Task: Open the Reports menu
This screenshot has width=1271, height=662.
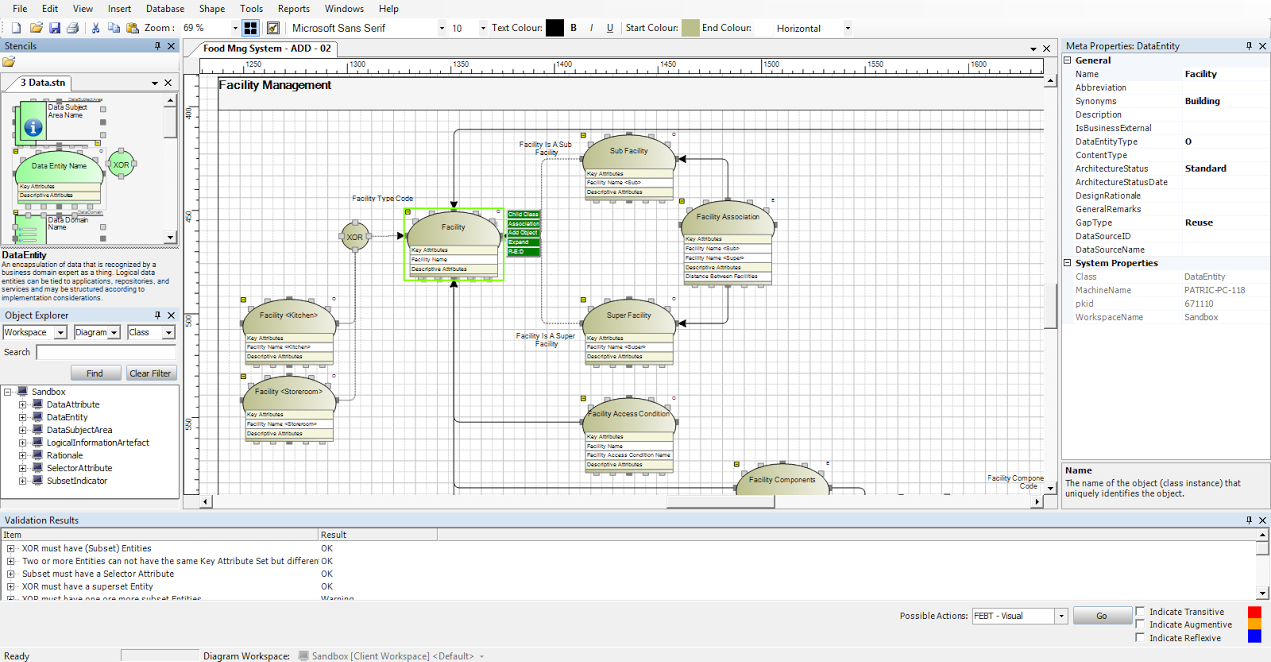Action: click(x=294, y=8)
